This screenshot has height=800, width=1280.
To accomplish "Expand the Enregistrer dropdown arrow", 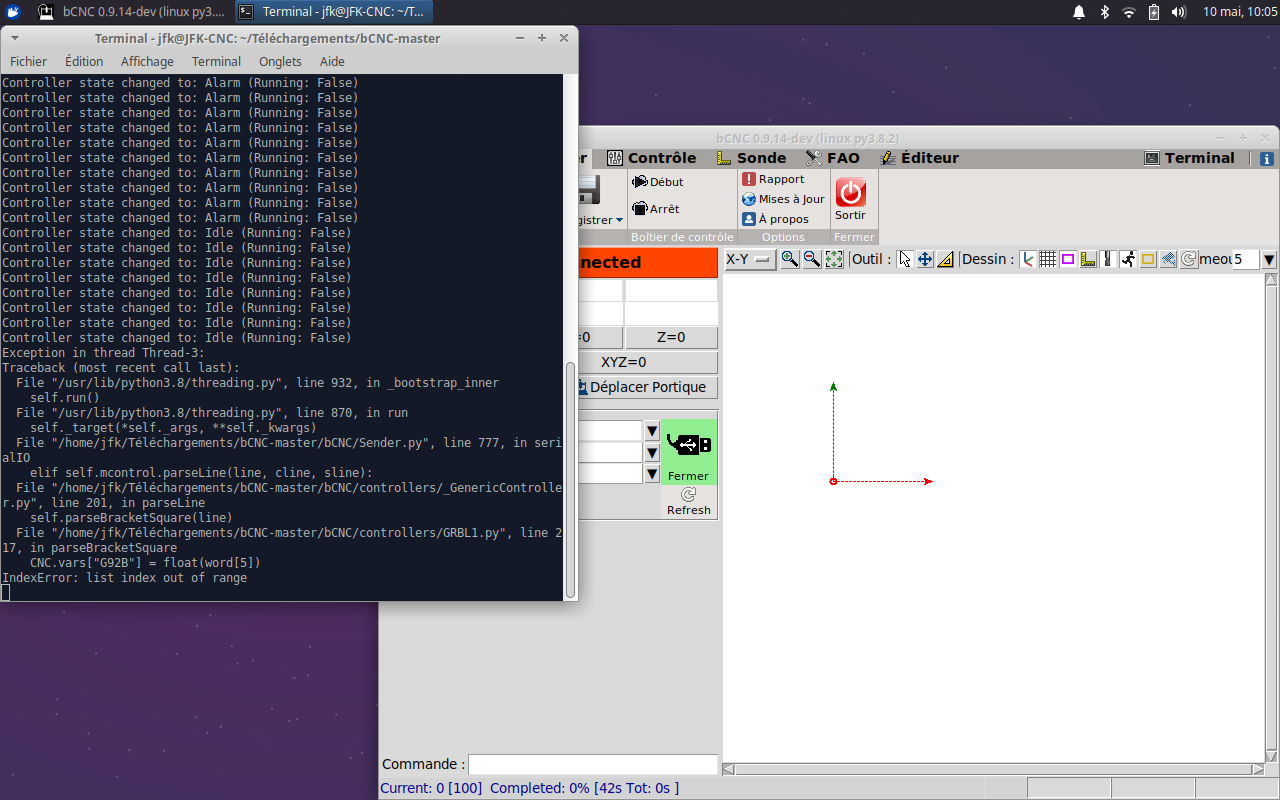I will pyautogui.click(x=619, y=220).
